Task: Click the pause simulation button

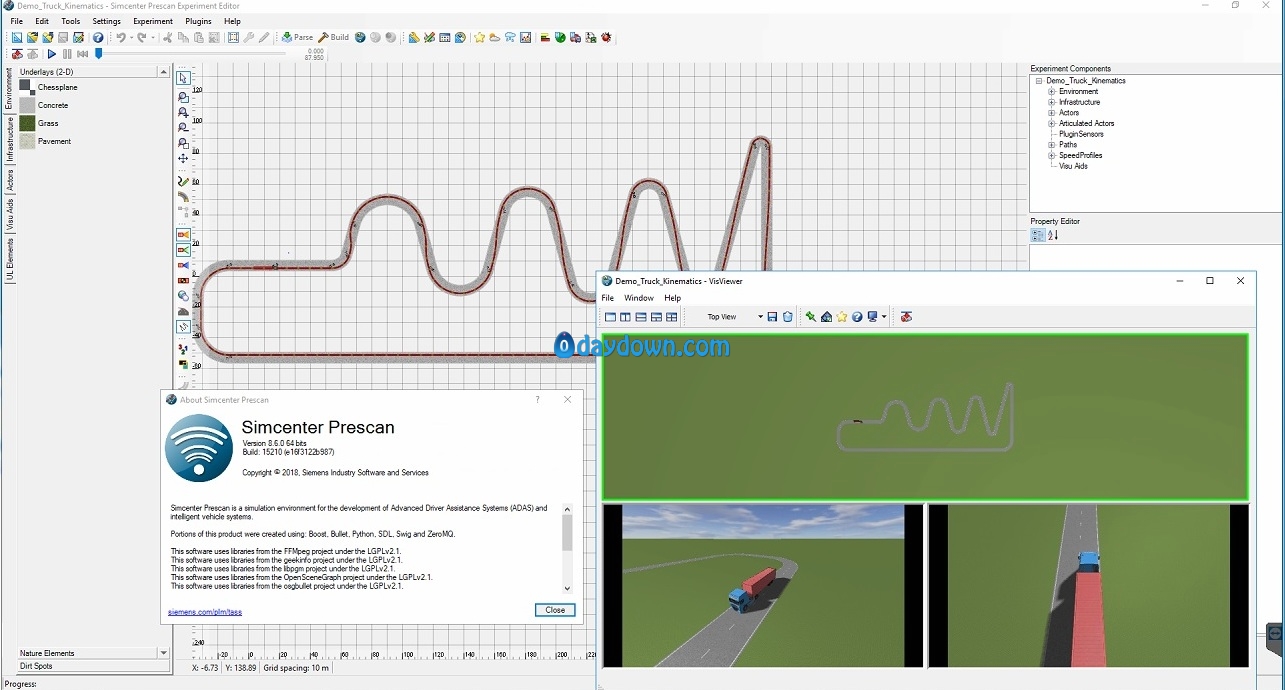Action: tap(67, 54)
